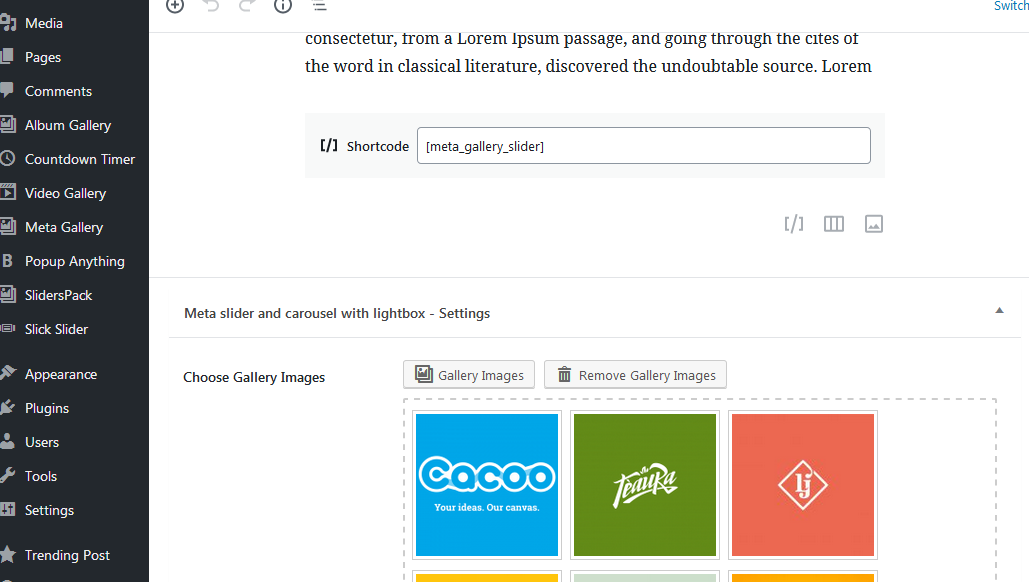Image resolution: width=1029 pixels, height=582 pixels.
Task: Open the Comments menu item
Action: (x=58, y=91)
